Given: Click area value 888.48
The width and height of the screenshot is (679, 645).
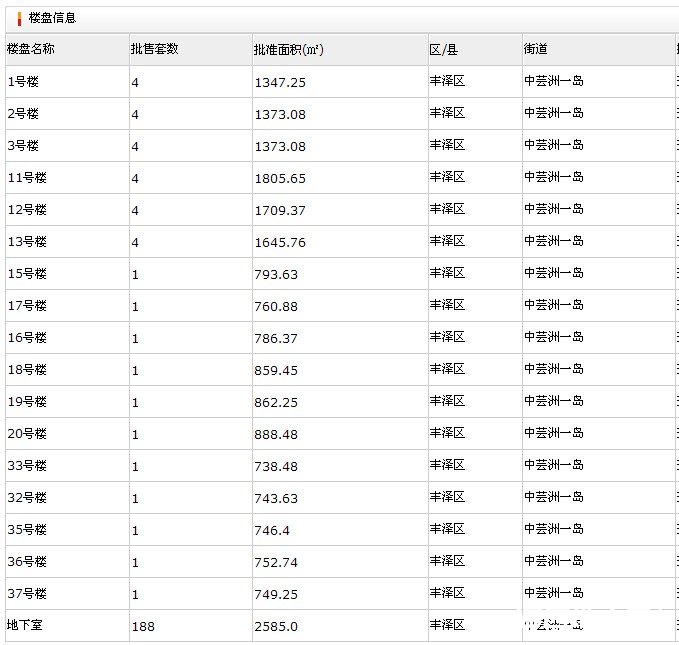Looking at the screenshot, I should (276, 434).
